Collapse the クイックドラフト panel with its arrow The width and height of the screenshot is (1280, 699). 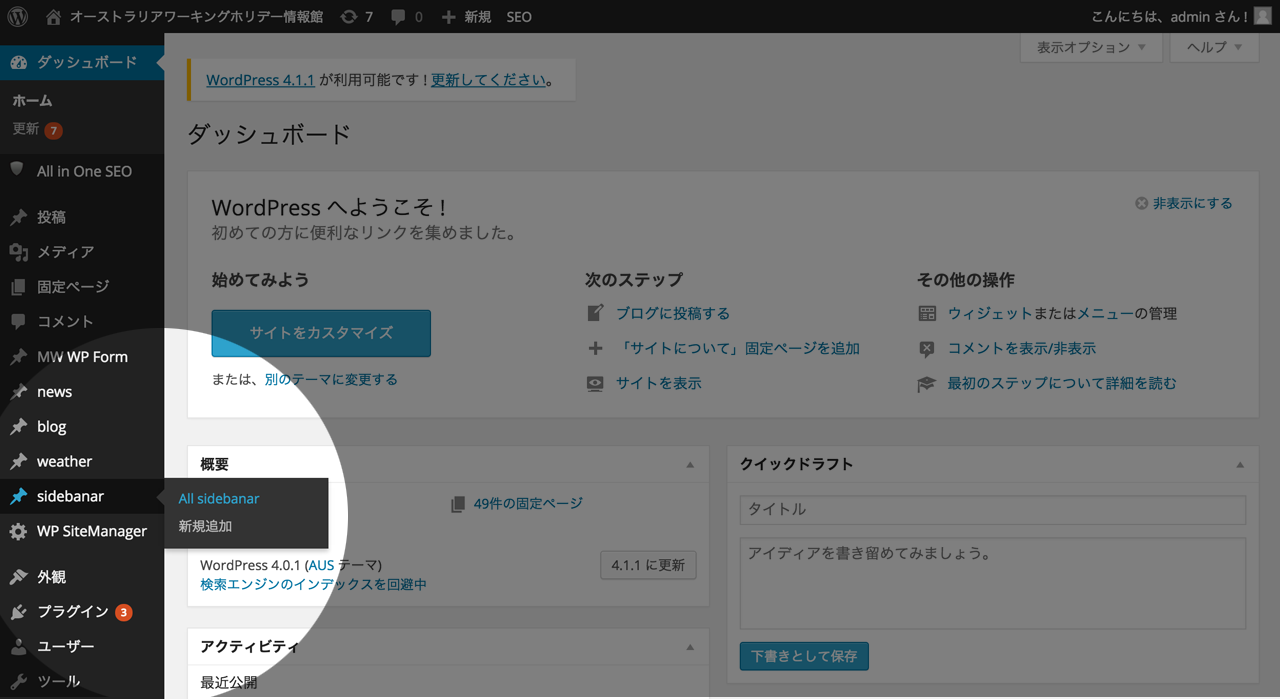pyautogui.click(x=1240, y=465)
